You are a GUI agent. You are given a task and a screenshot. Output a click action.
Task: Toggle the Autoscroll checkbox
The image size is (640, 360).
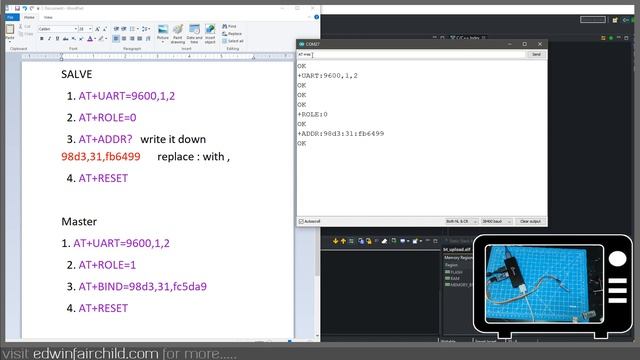pos(301,221)
